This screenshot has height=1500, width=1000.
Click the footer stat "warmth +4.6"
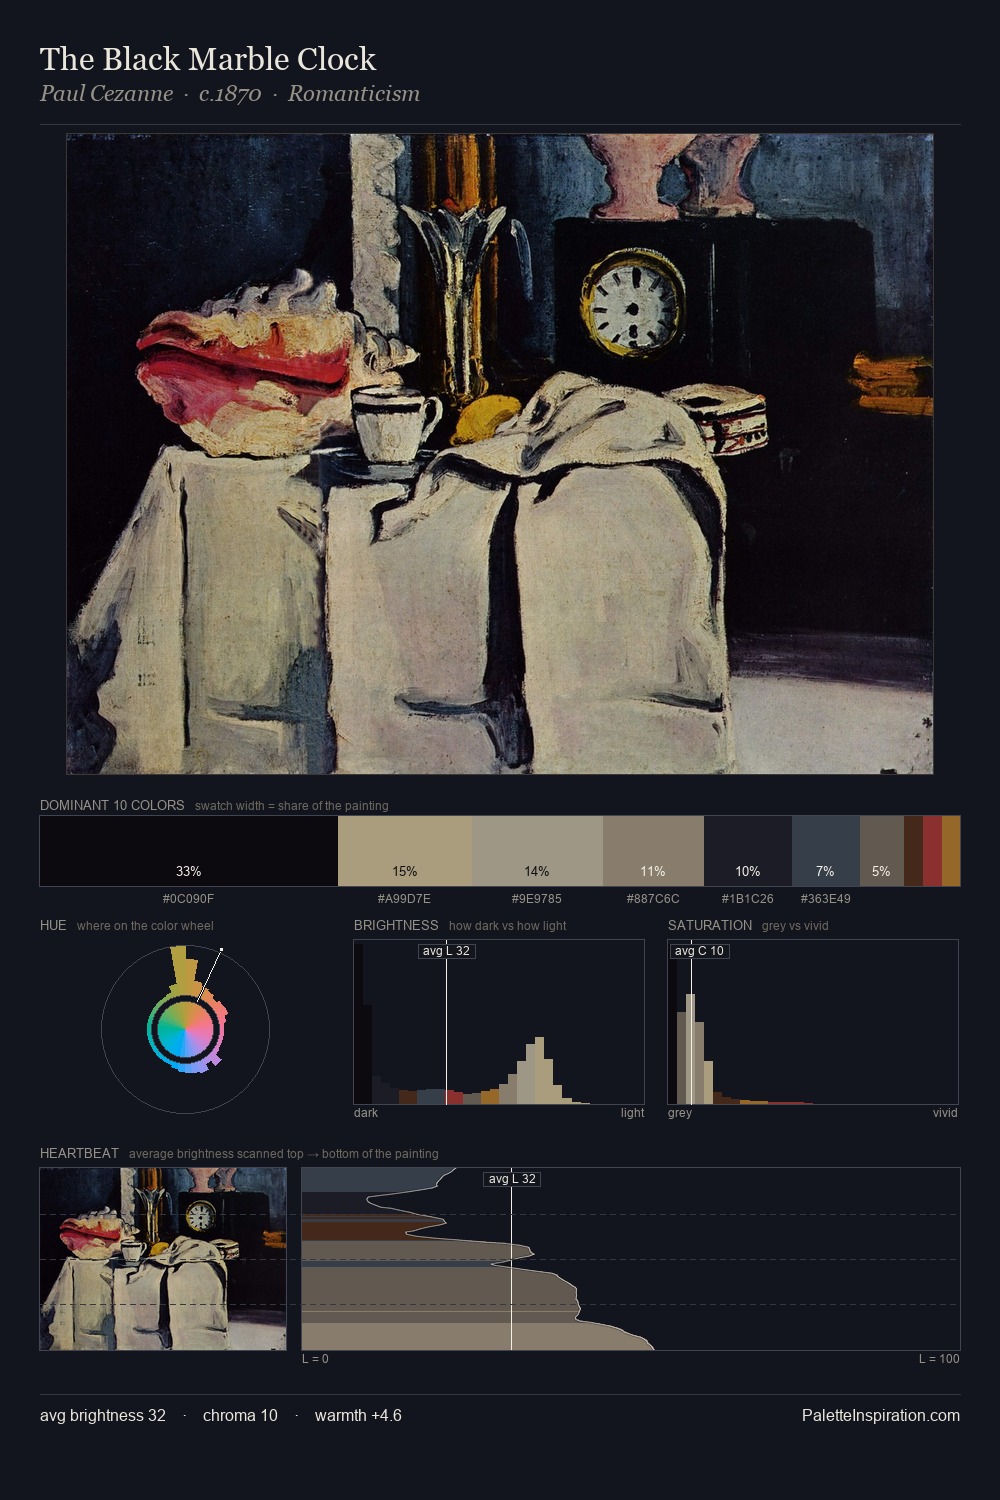pyautogui.click(x=358, y=1416)
